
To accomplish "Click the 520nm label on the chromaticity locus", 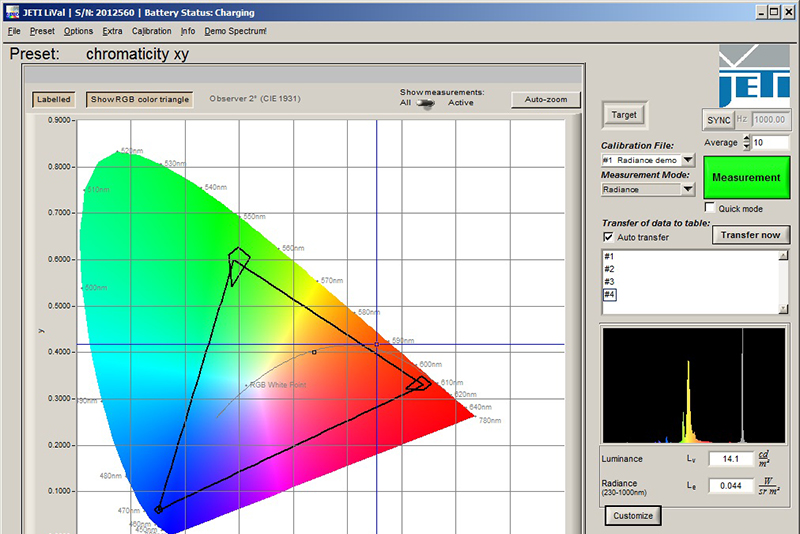I will [132, 151].
